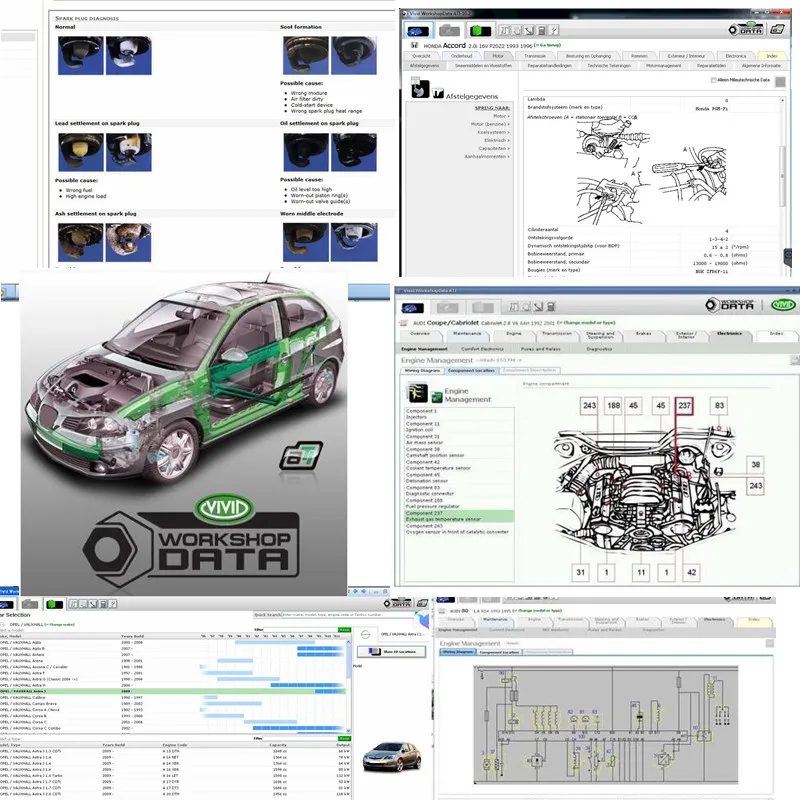
Task: Jump to the Koelsysteem section link
Action: coord(493,132)
